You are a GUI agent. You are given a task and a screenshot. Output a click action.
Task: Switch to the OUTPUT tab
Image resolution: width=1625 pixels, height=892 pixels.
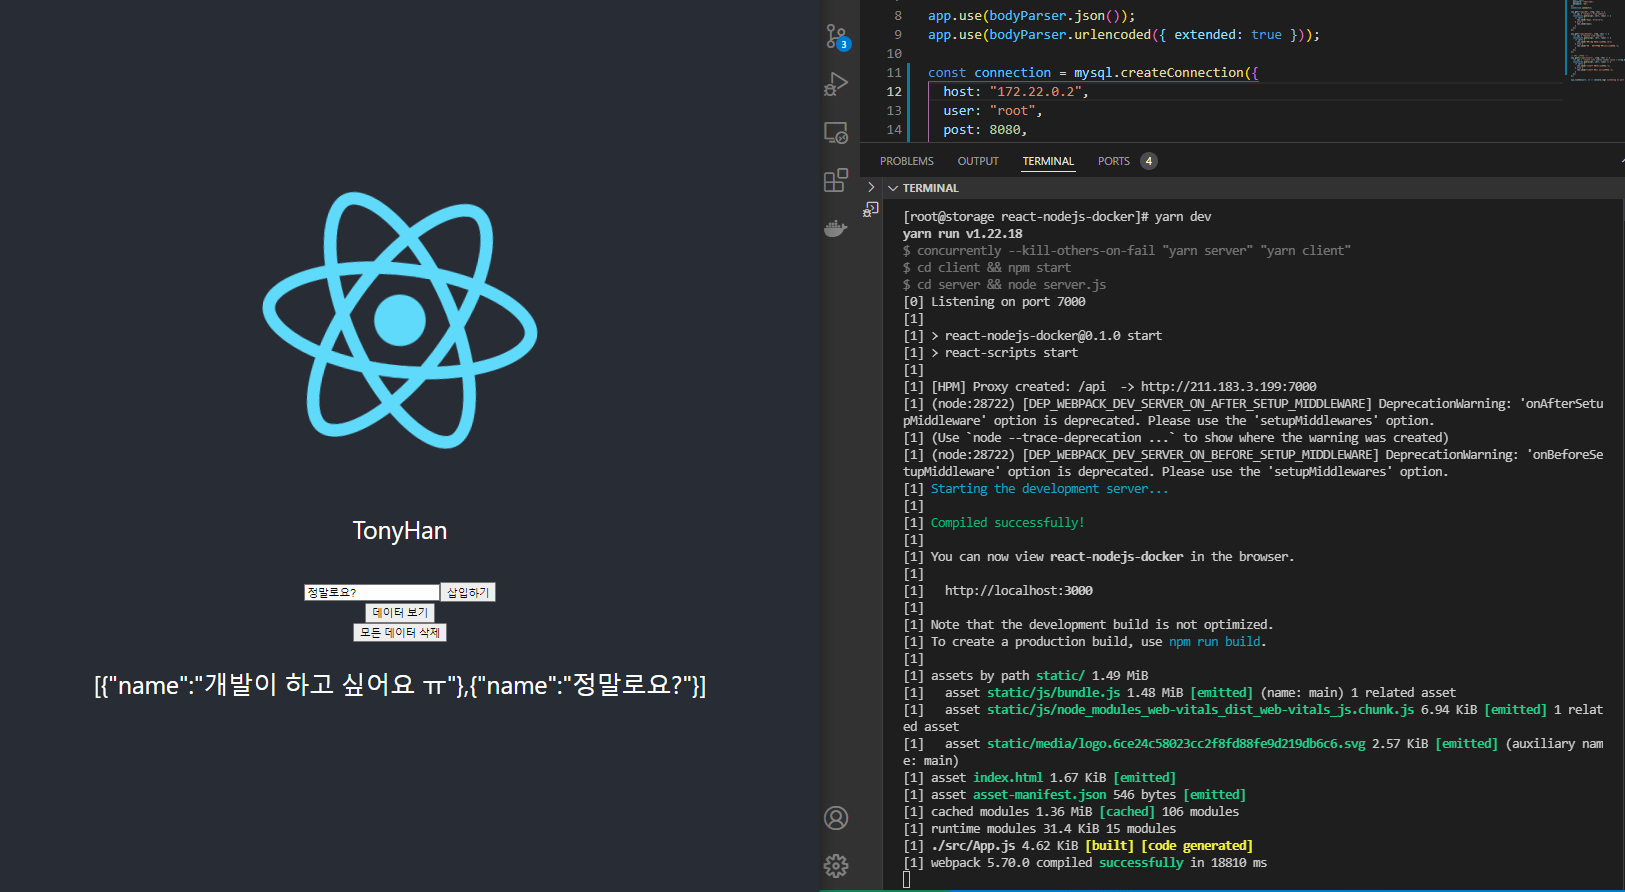(x=978, y=161)
